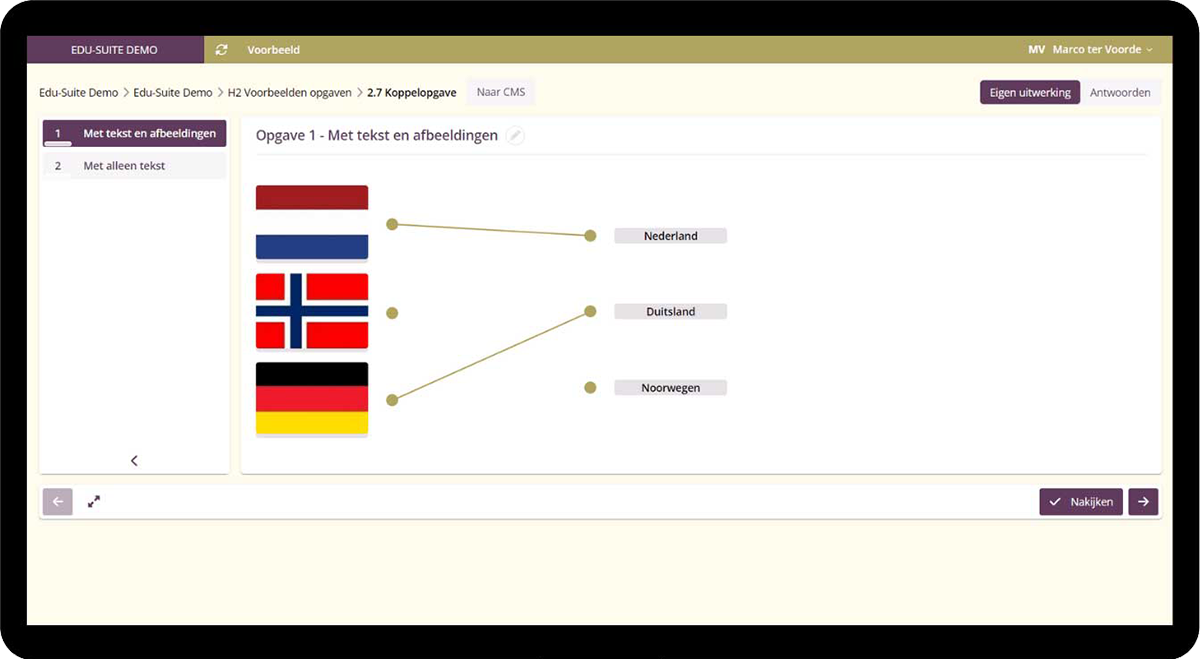Click the Nakijken check button
This screenshot has width=1200, height=659.
pyautogui.click(x=1081, y=502)
